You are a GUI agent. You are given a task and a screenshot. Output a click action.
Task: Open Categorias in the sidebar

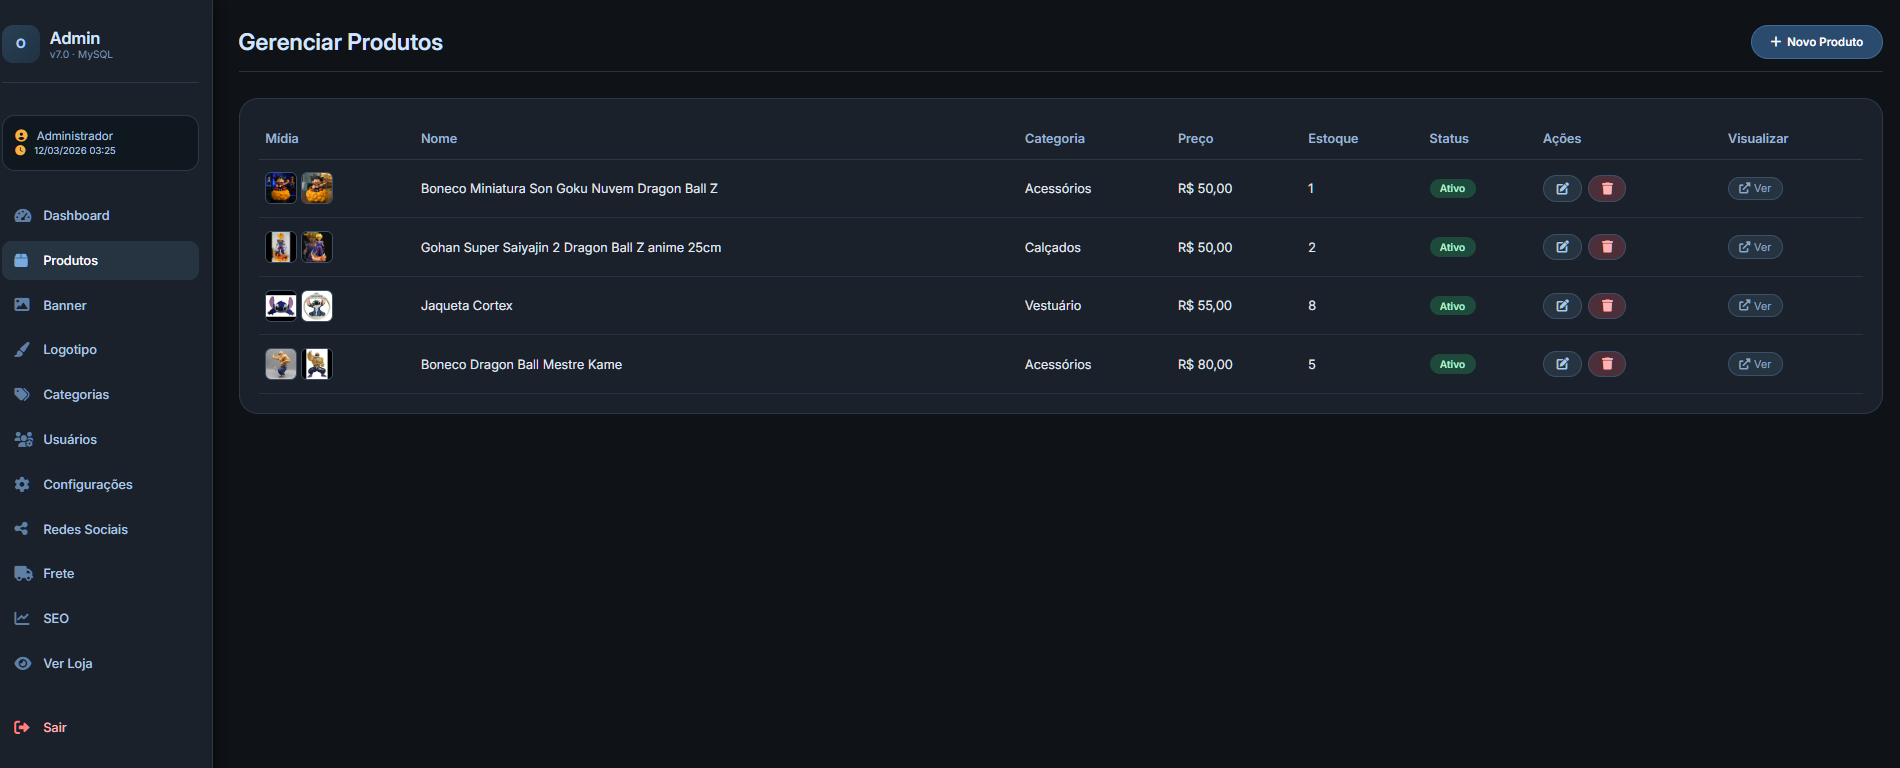pyautogui.click(x=76, y=395)
